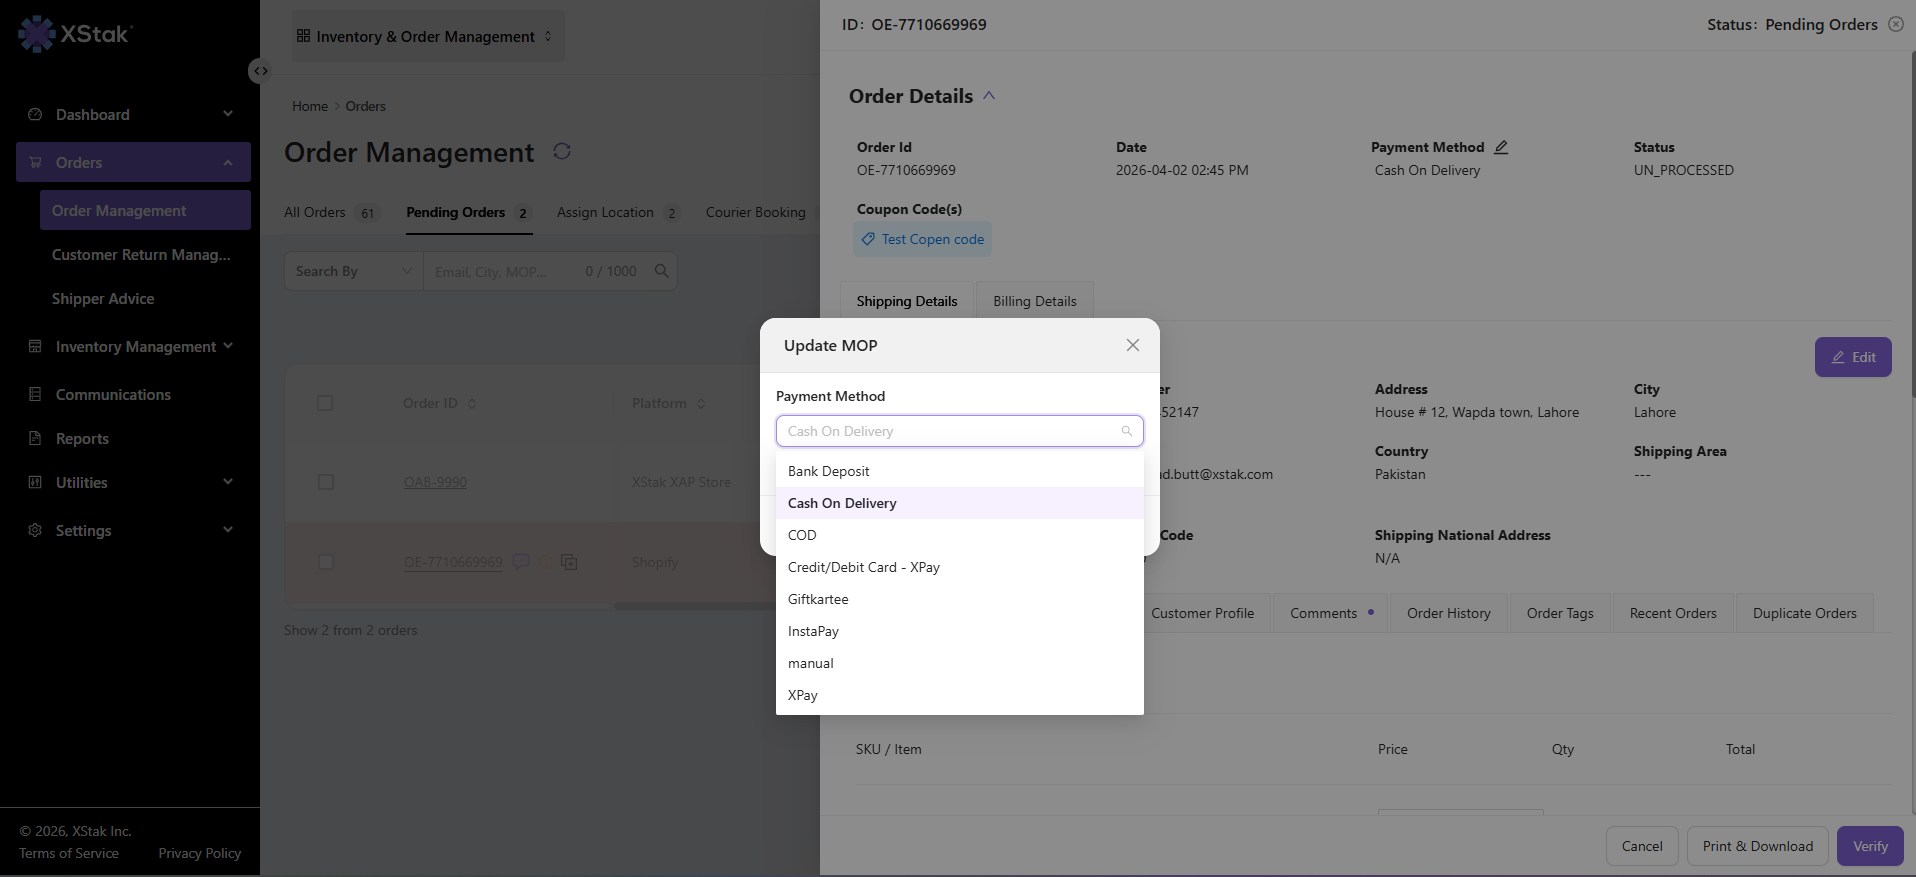Screen dimensions: 1916x877
Task: Click the pencil icon beside Payment Method
Action: click(1500, 147)
